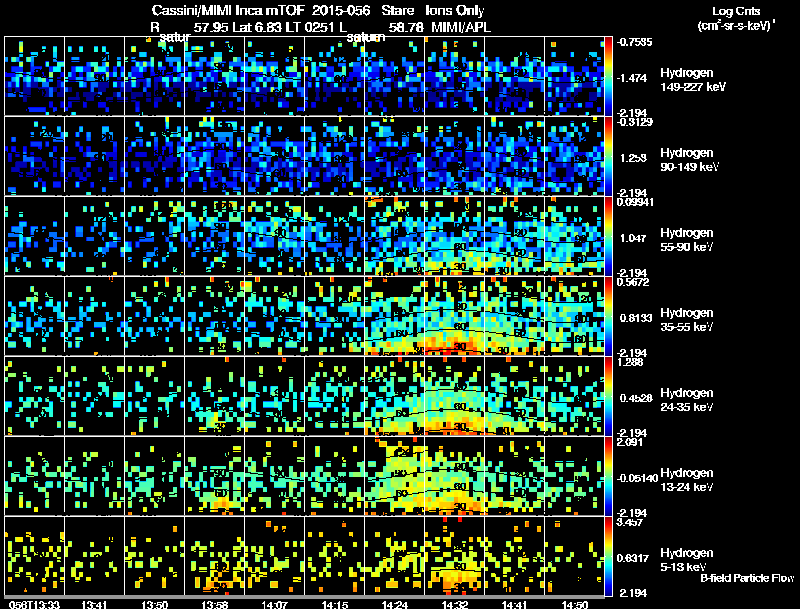This screenshot has height=609, width=800.
Task: Click the 'Hydrogen 13-24 keV' row label
Action: [x=687, y=480]
